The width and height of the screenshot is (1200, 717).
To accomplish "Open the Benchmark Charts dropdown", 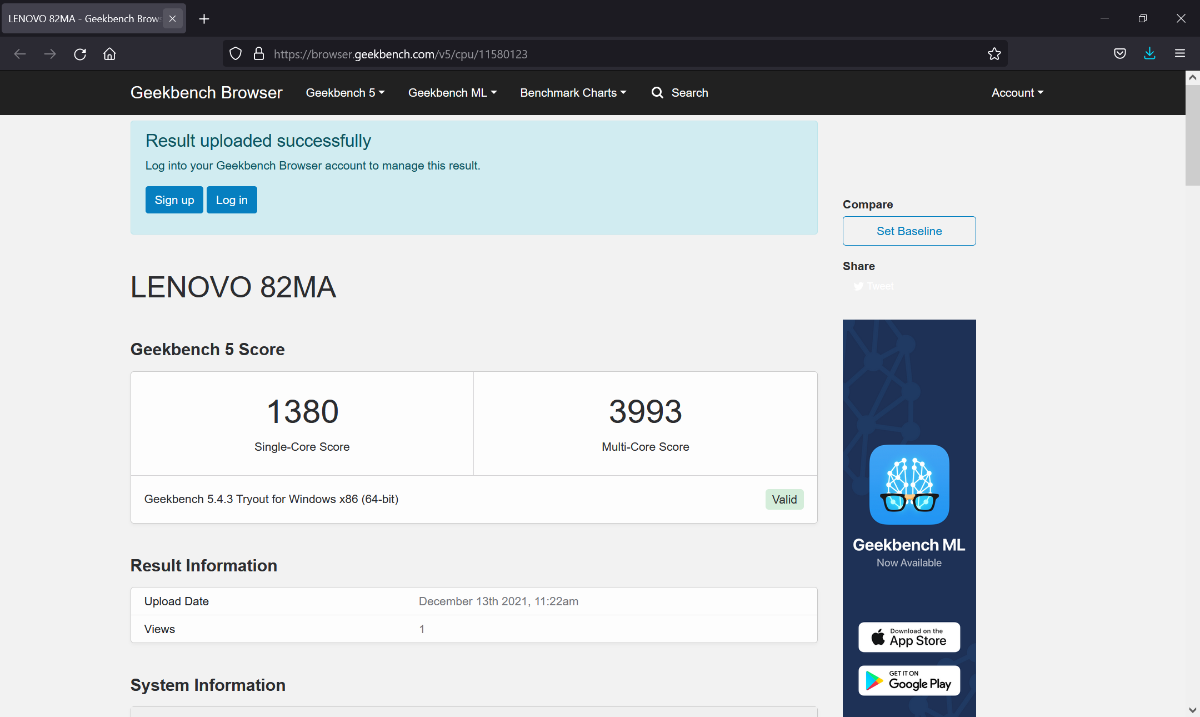I will (573, 93).
